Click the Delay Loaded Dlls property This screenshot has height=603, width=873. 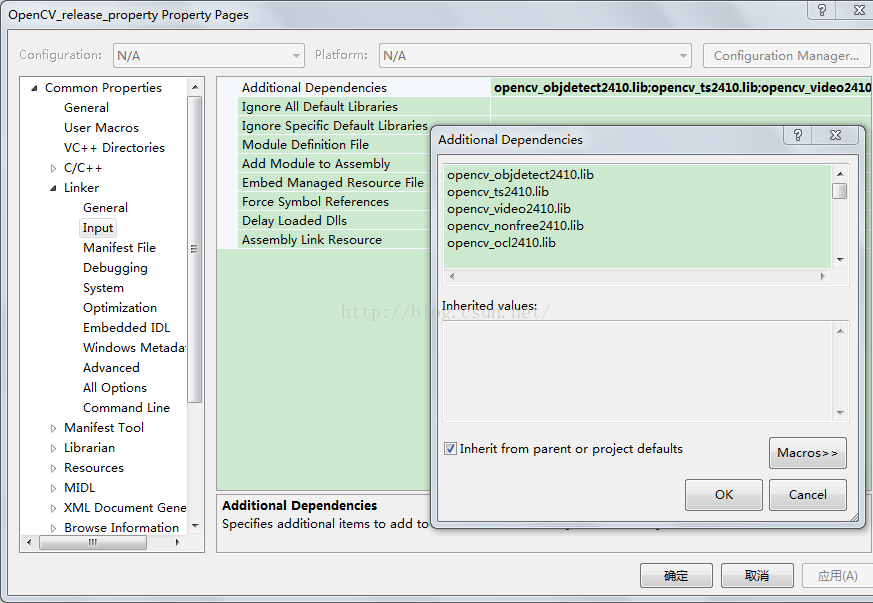click(x=294, y=220)
